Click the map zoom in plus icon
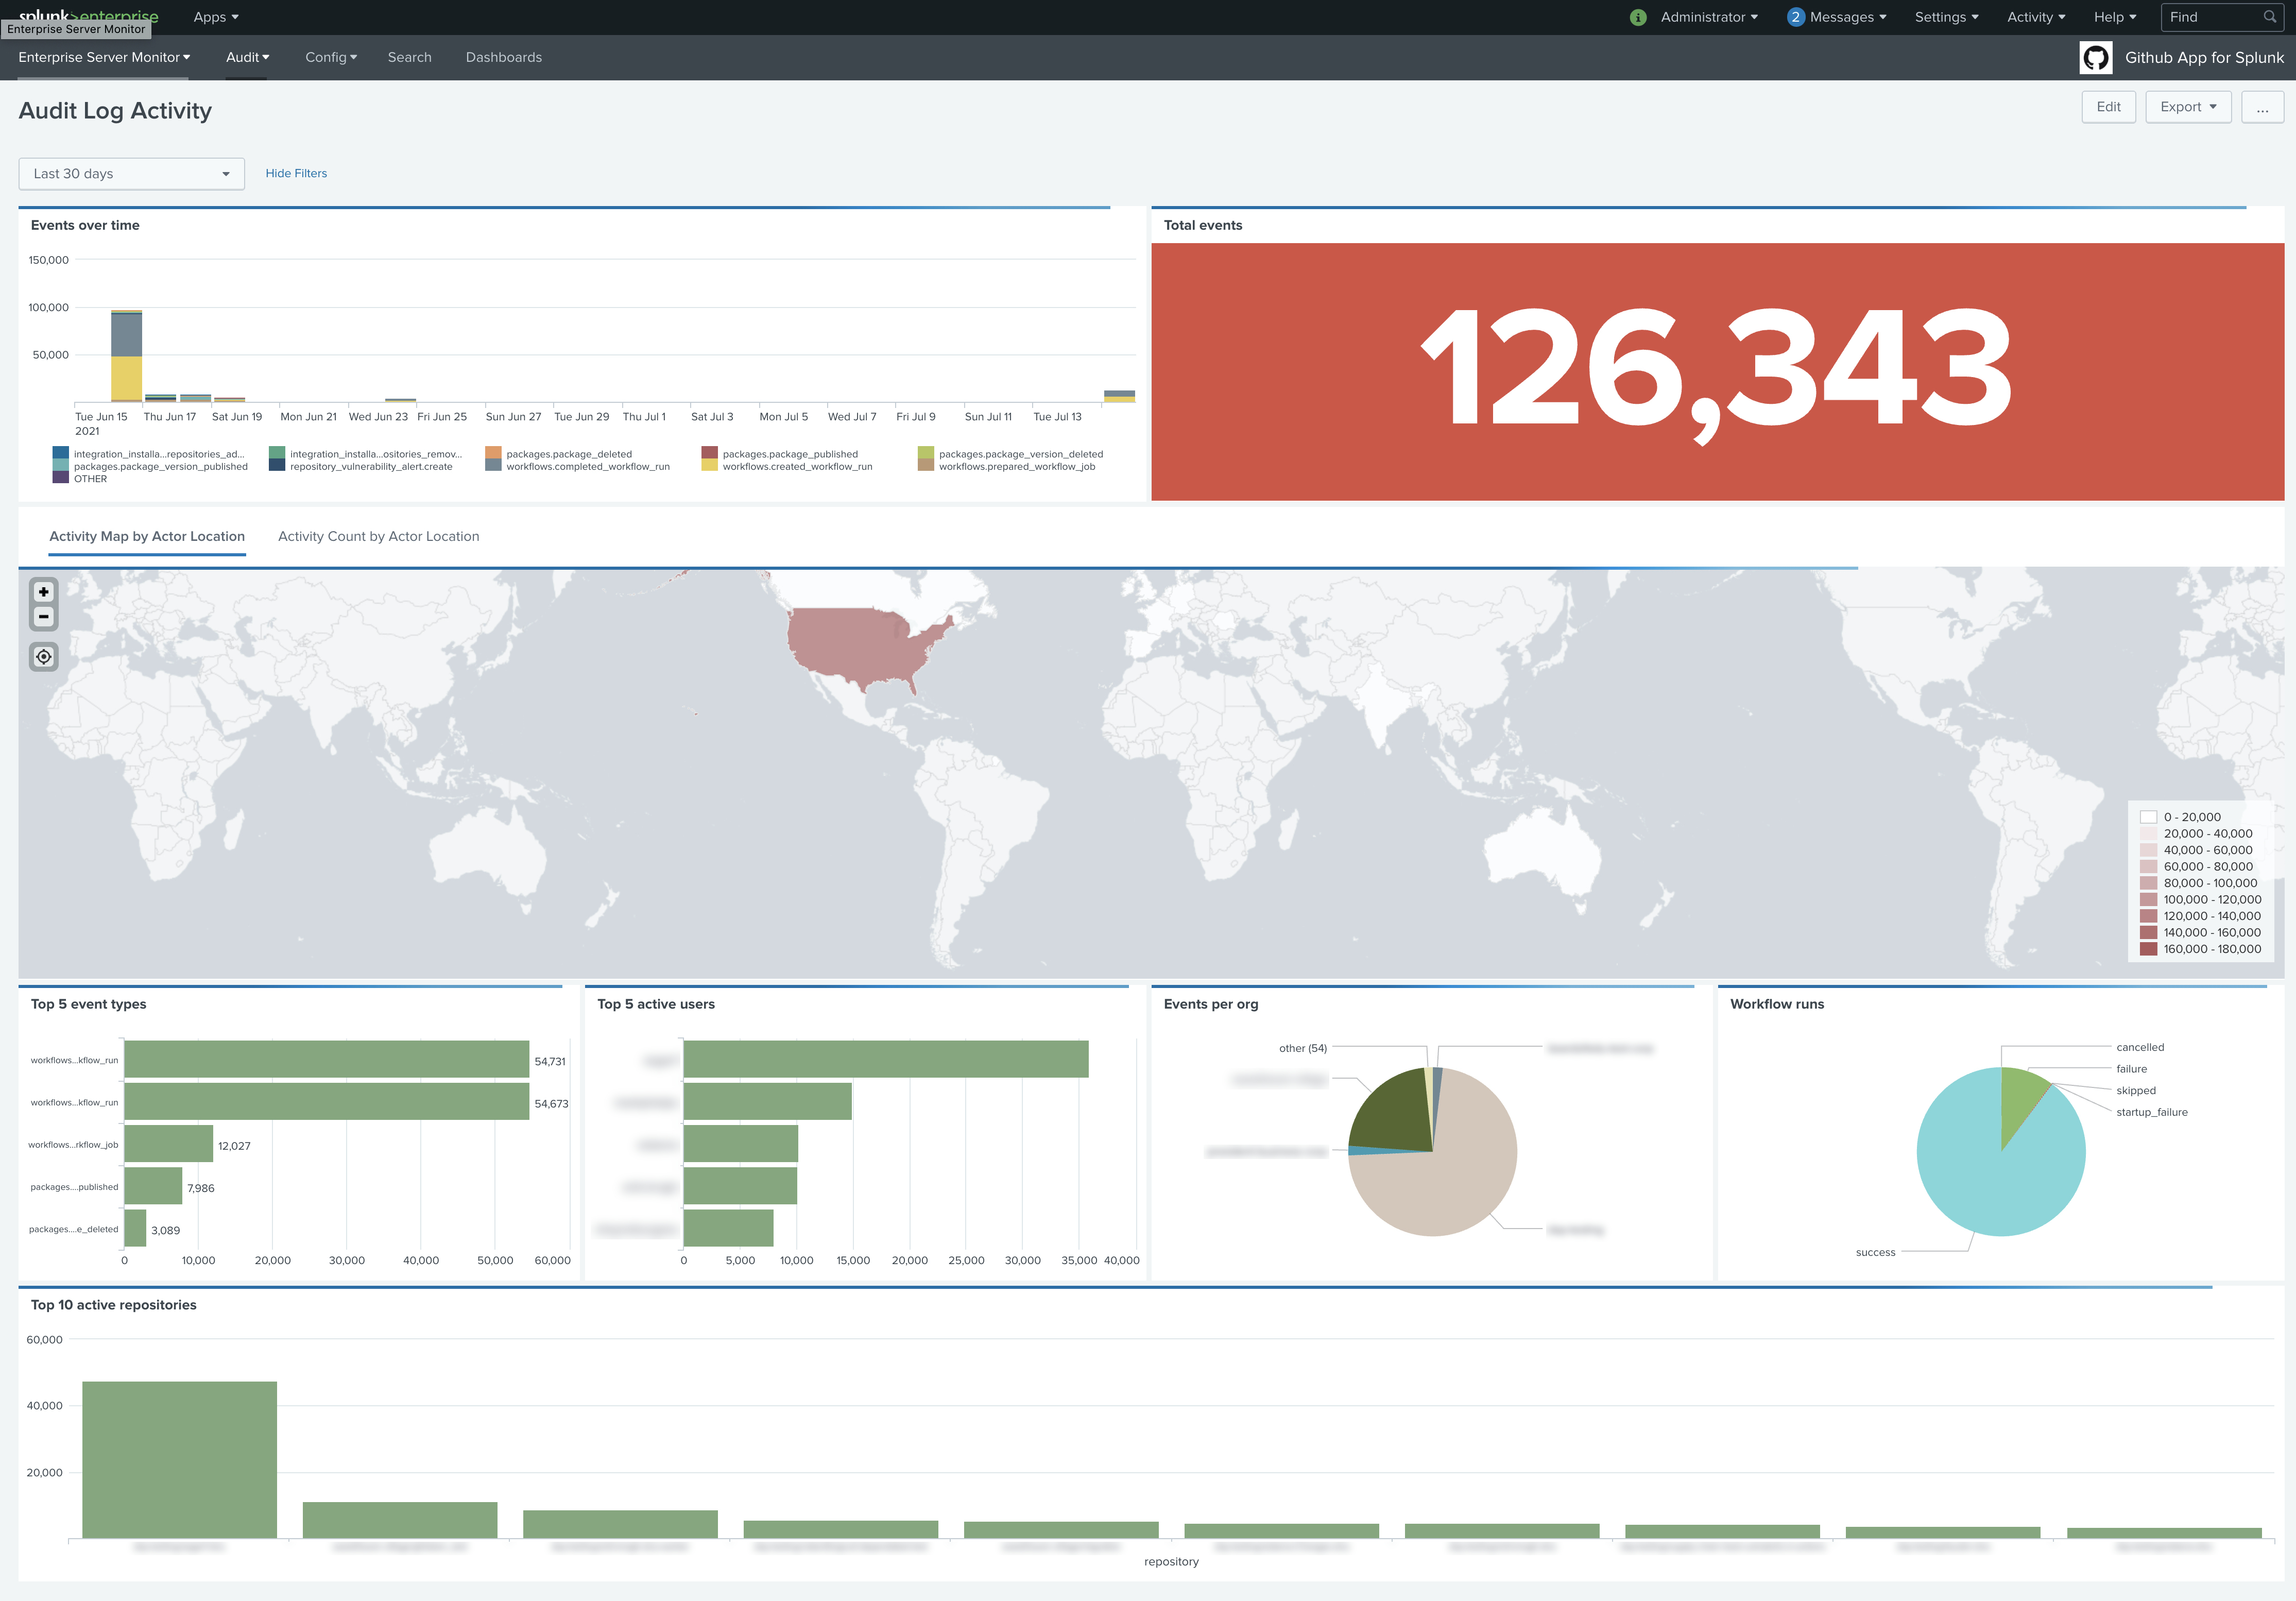This screenshot has width=2296, height=1601. tap(44, 592)
